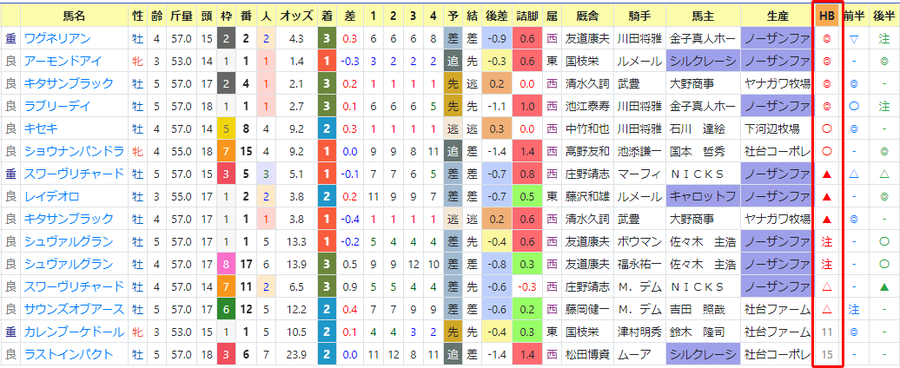Select jockey cell 福永祐一
900x368 pixels.
pos(640,265)
